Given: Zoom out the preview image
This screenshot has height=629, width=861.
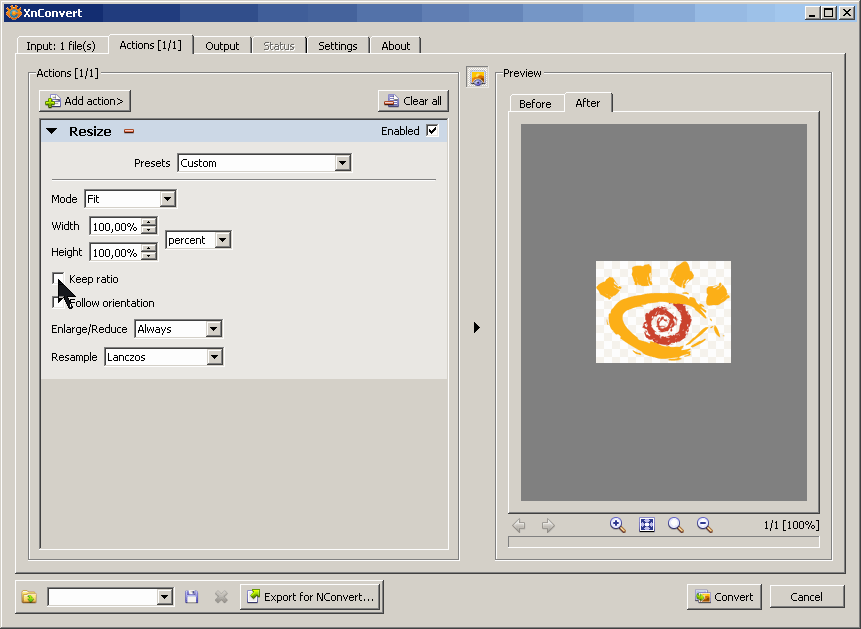Looking at the screenshot, I should [705, 525].
